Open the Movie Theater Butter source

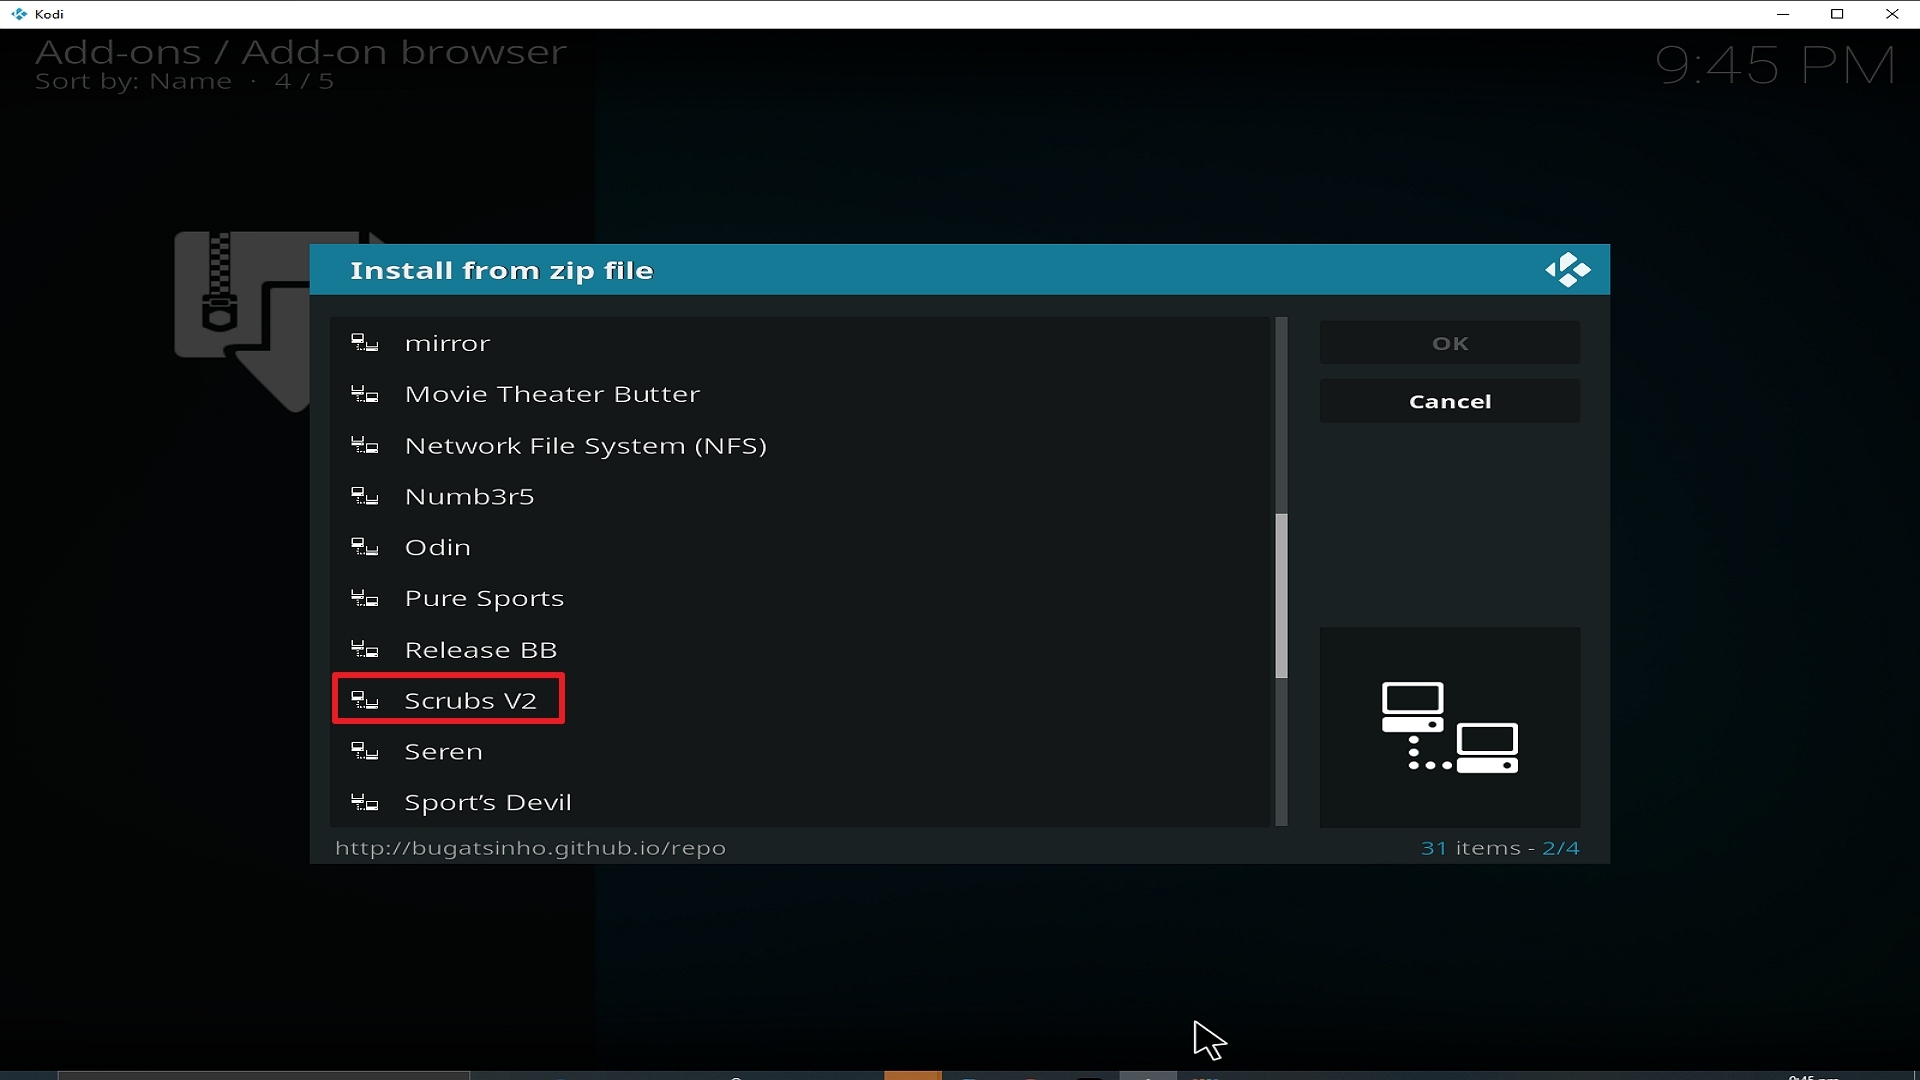(x=800, y=394)
